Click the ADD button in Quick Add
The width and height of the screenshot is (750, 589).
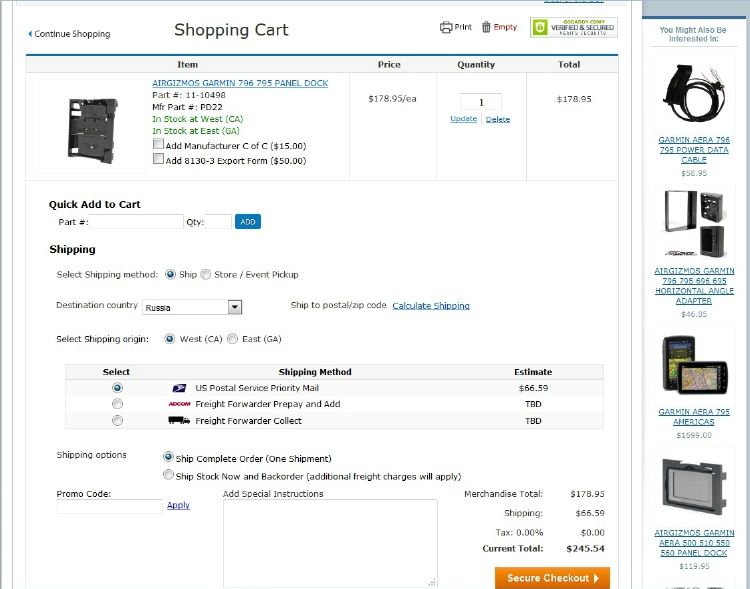(248, 222)
